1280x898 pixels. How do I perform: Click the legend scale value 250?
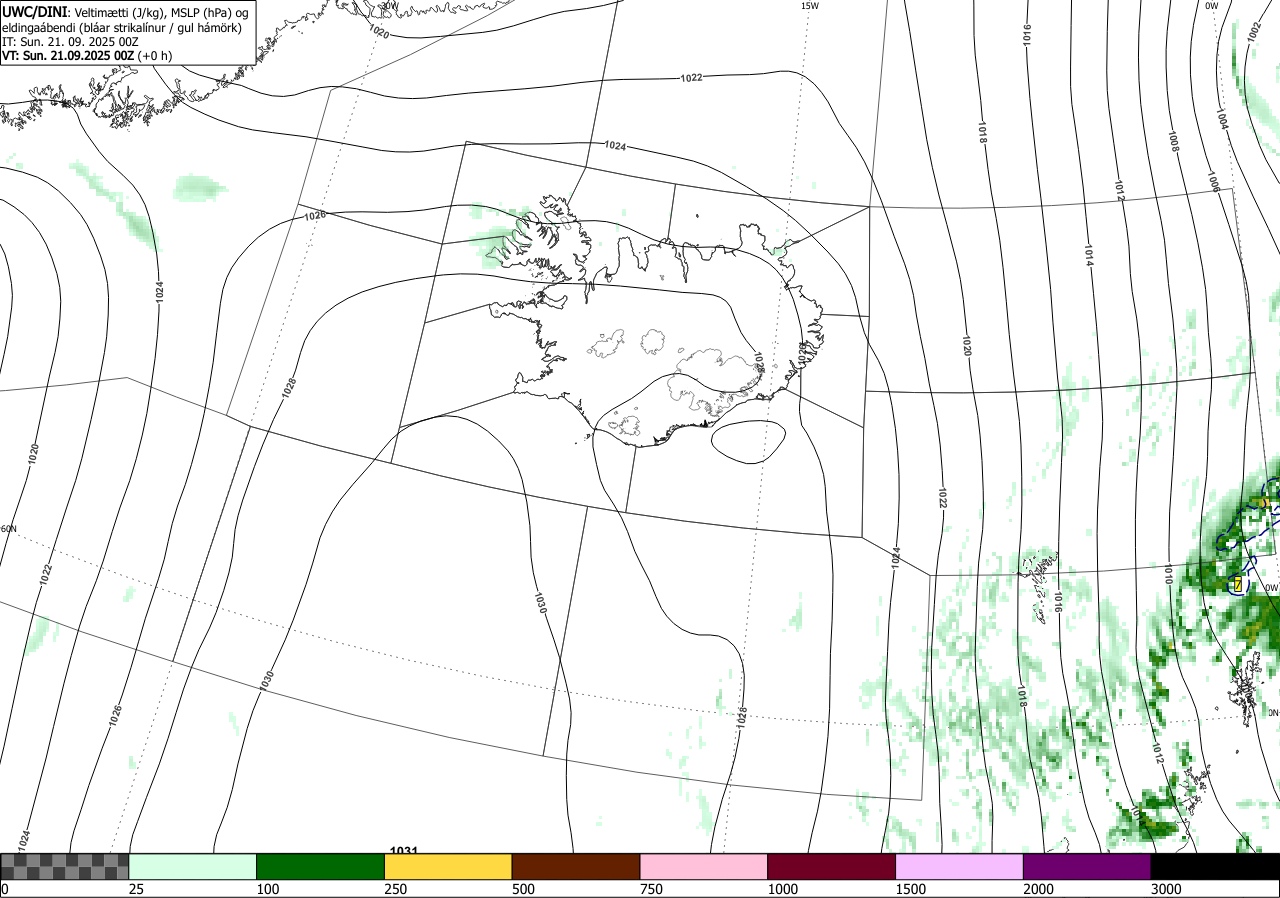point(395,889)
